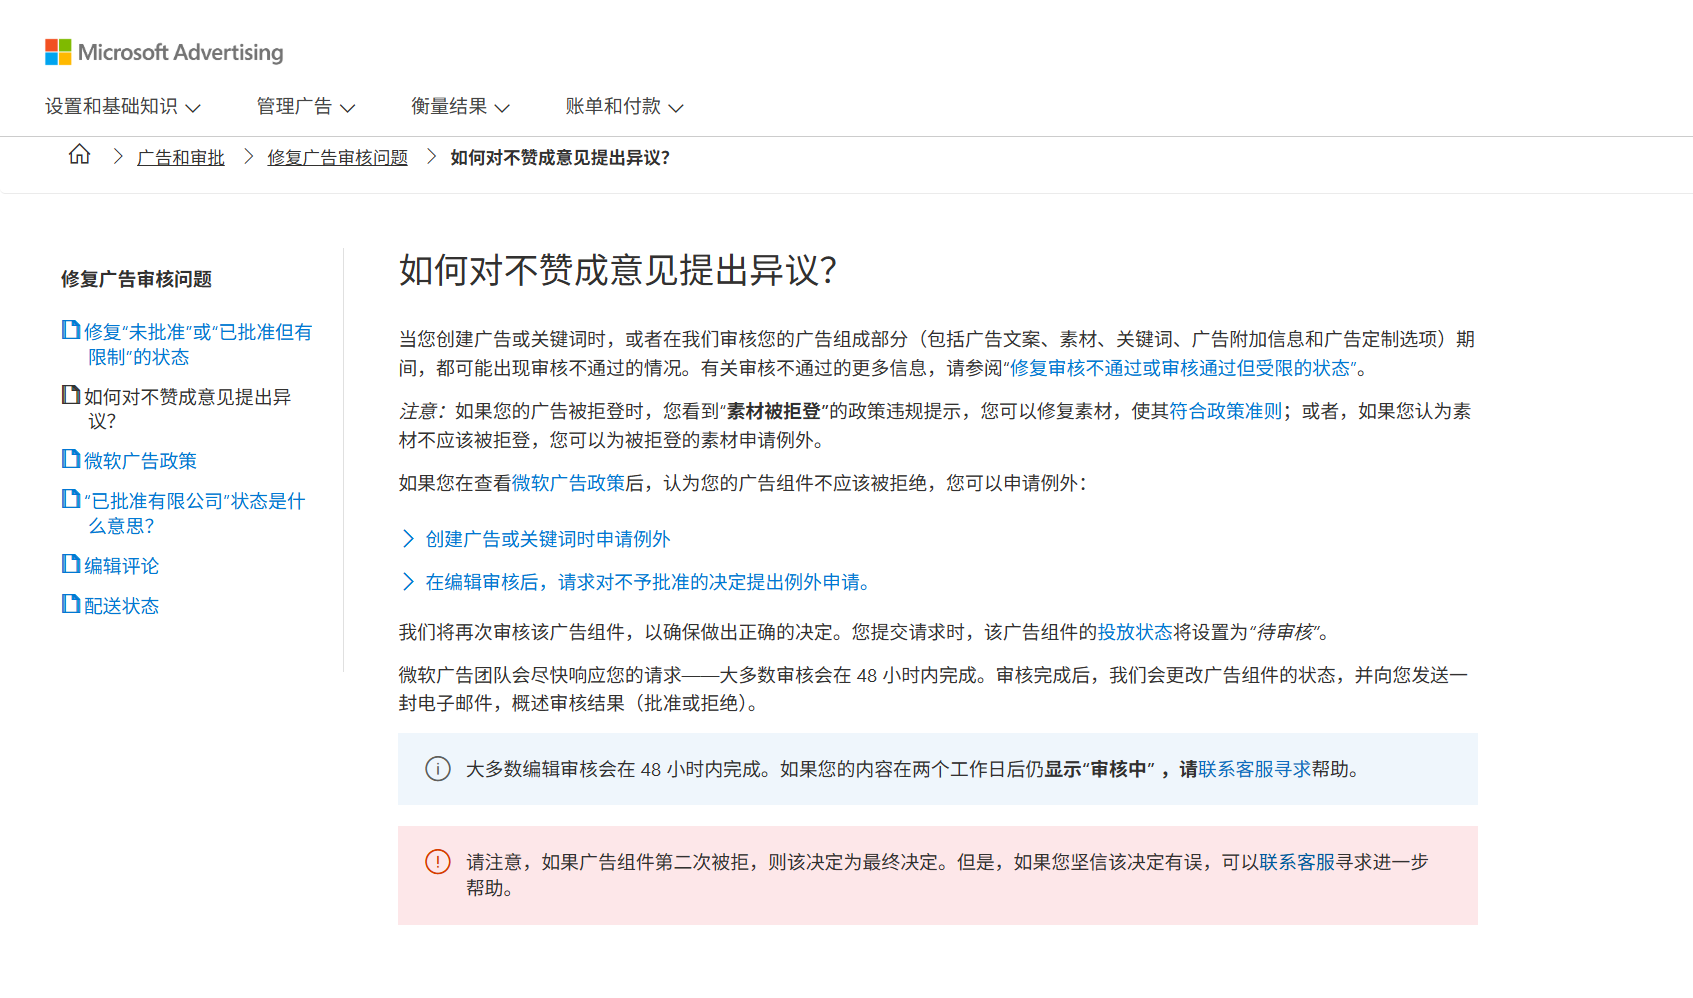This screenshot has width=1693, height=998.
Task: Open the 管理广告 dropdown menu
Action: 306,106
